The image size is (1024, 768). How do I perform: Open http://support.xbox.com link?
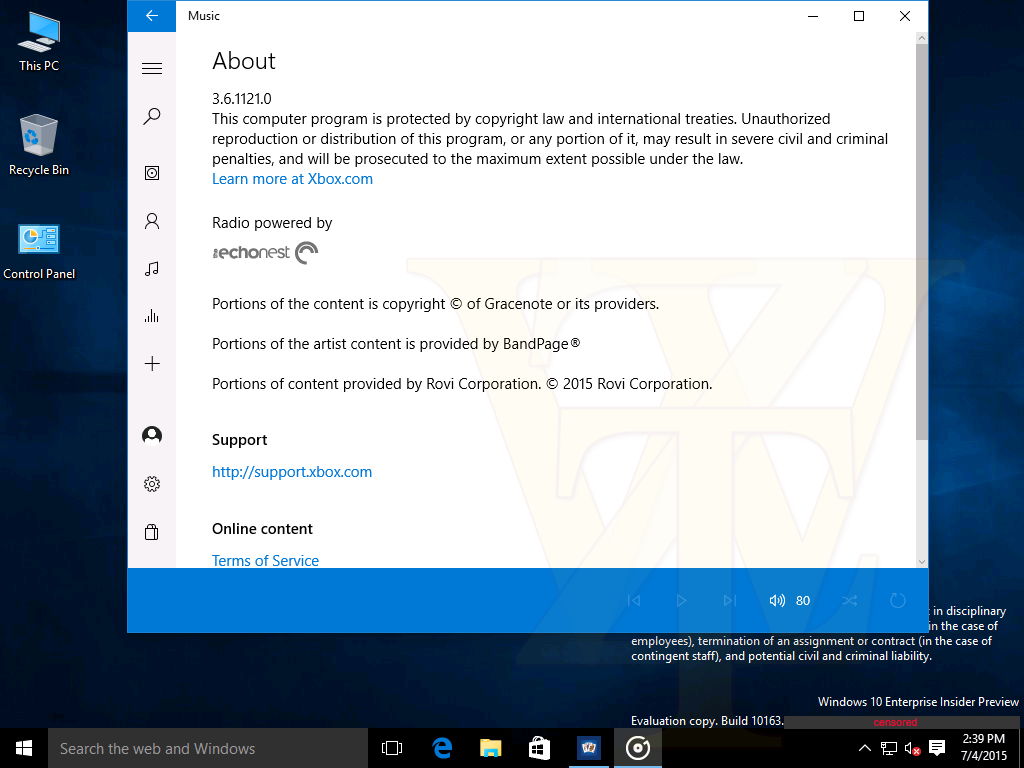[x=292, y=472]
